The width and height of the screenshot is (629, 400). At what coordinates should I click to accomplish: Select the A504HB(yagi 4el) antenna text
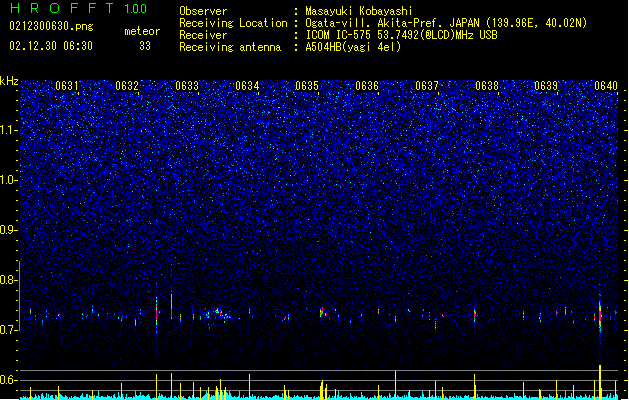click(353, 47)
